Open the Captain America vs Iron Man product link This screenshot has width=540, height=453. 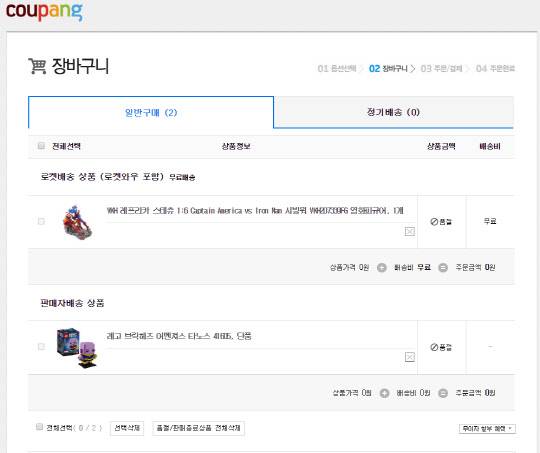(255, 210)
